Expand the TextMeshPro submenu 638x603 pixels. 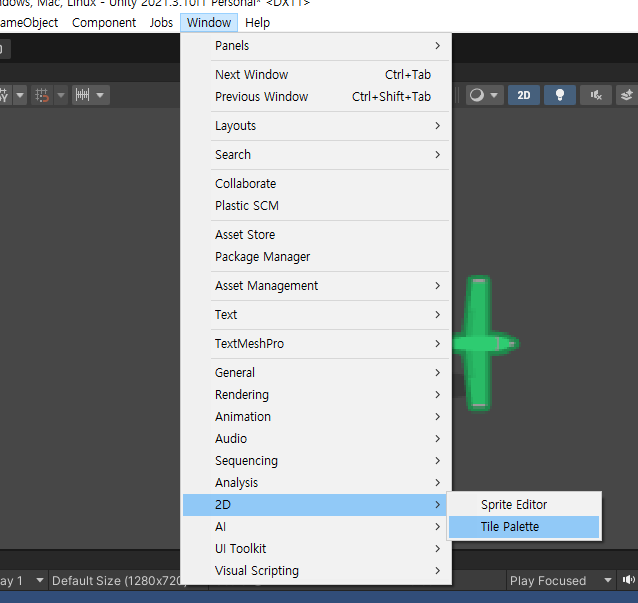[317, 344]
